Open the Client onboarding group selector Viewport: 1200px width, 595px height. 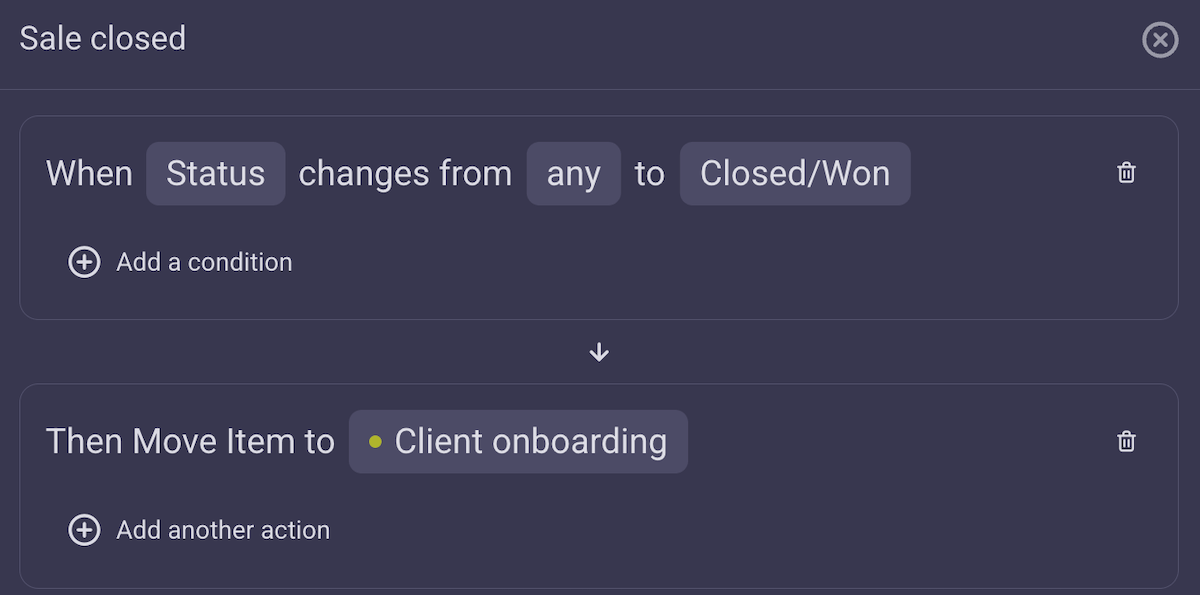(518, 441)
